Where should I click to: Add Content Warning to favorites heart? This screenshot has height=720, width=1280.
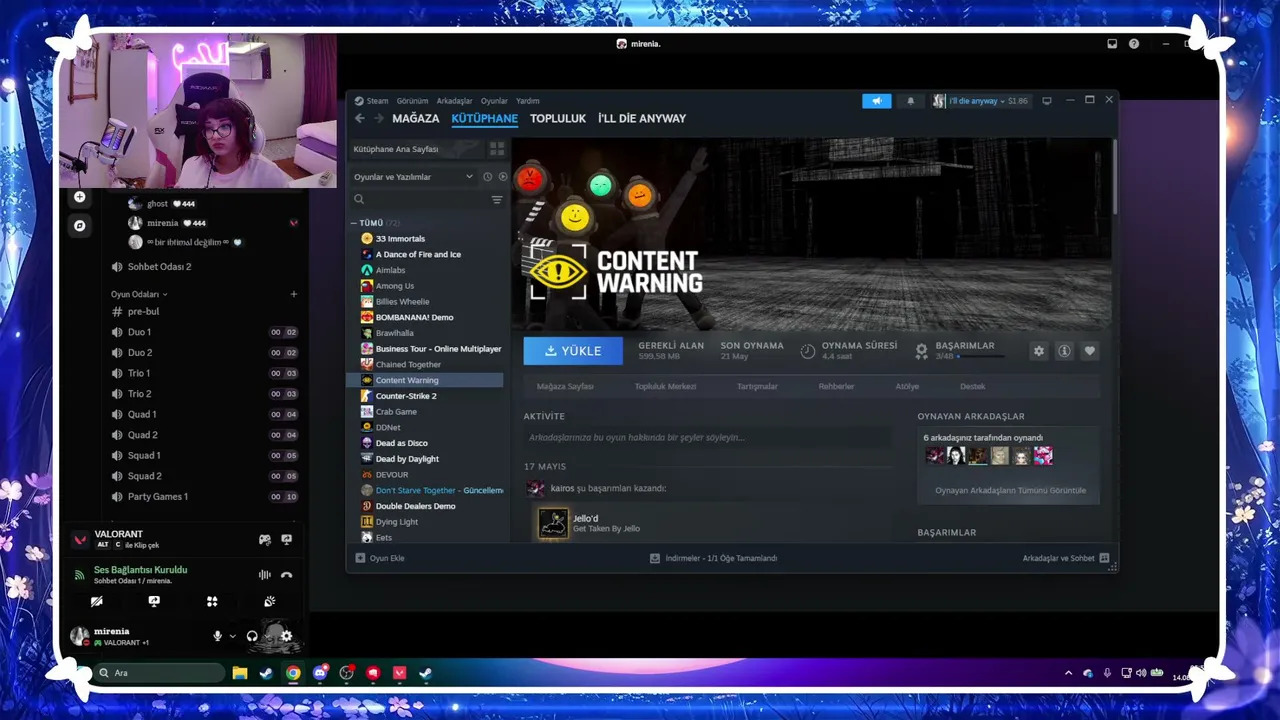[x=1090, y=351]
